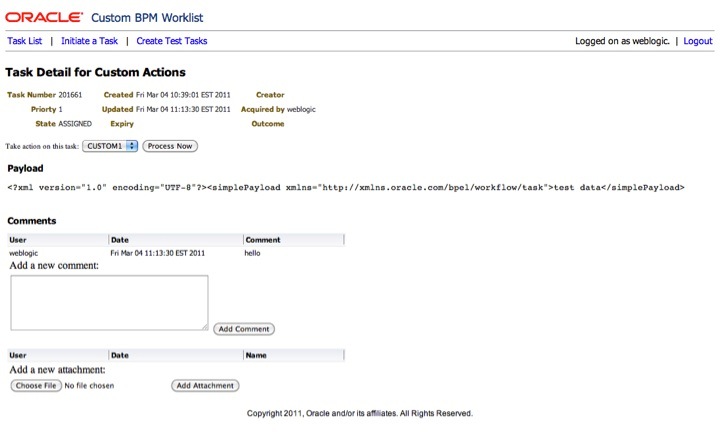720x432 pixels.
Task: Open the Task List link
Action: coord(25,41)
